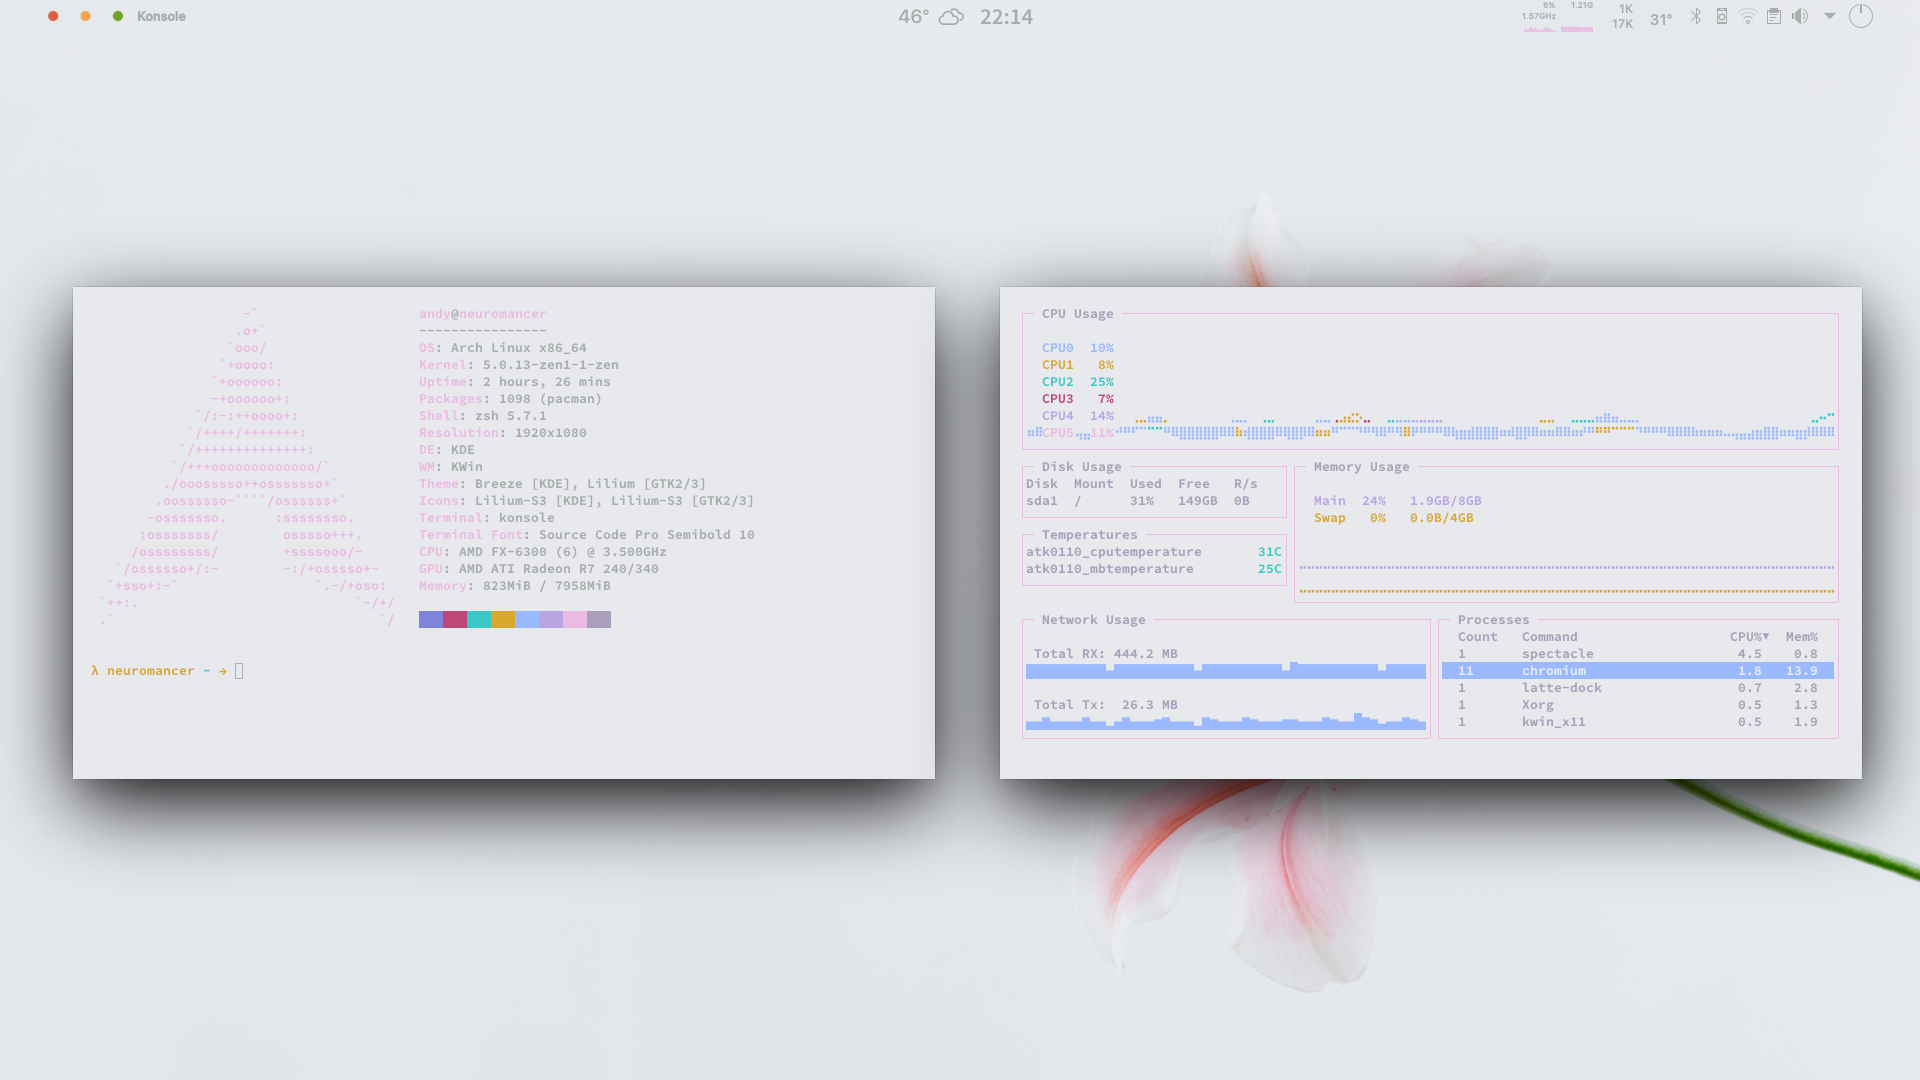Click the Mem% column header
The image size is (1920, 1080).
1802,637
